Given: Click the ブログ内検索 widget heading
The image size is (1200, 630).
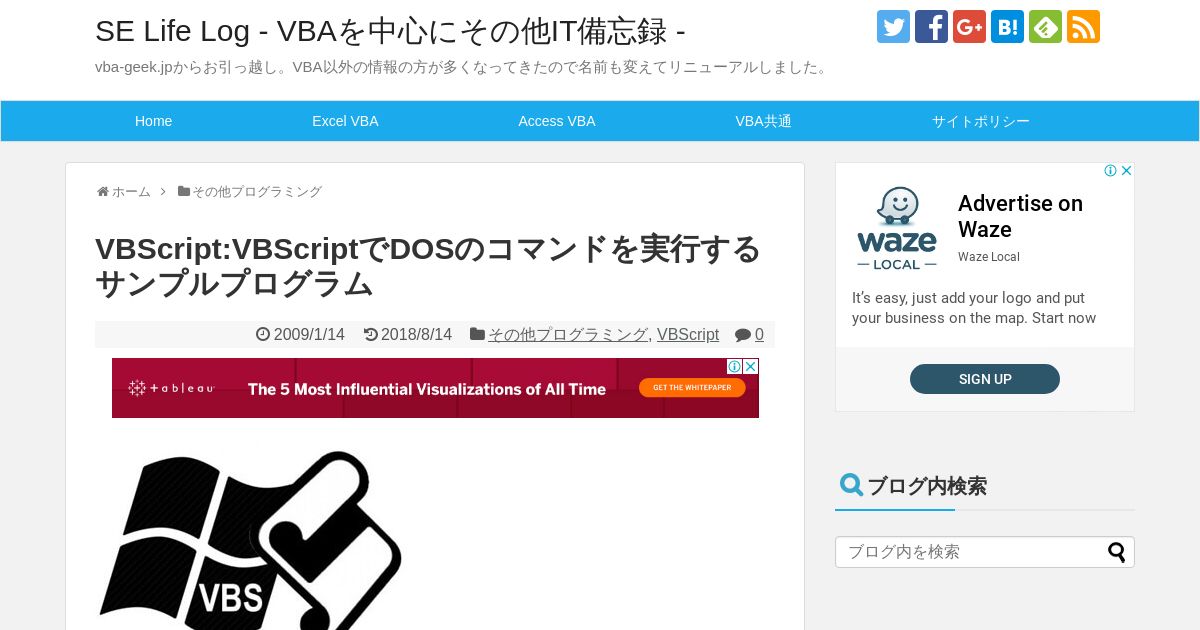Looking at the screenshot, I should (927, 486).
